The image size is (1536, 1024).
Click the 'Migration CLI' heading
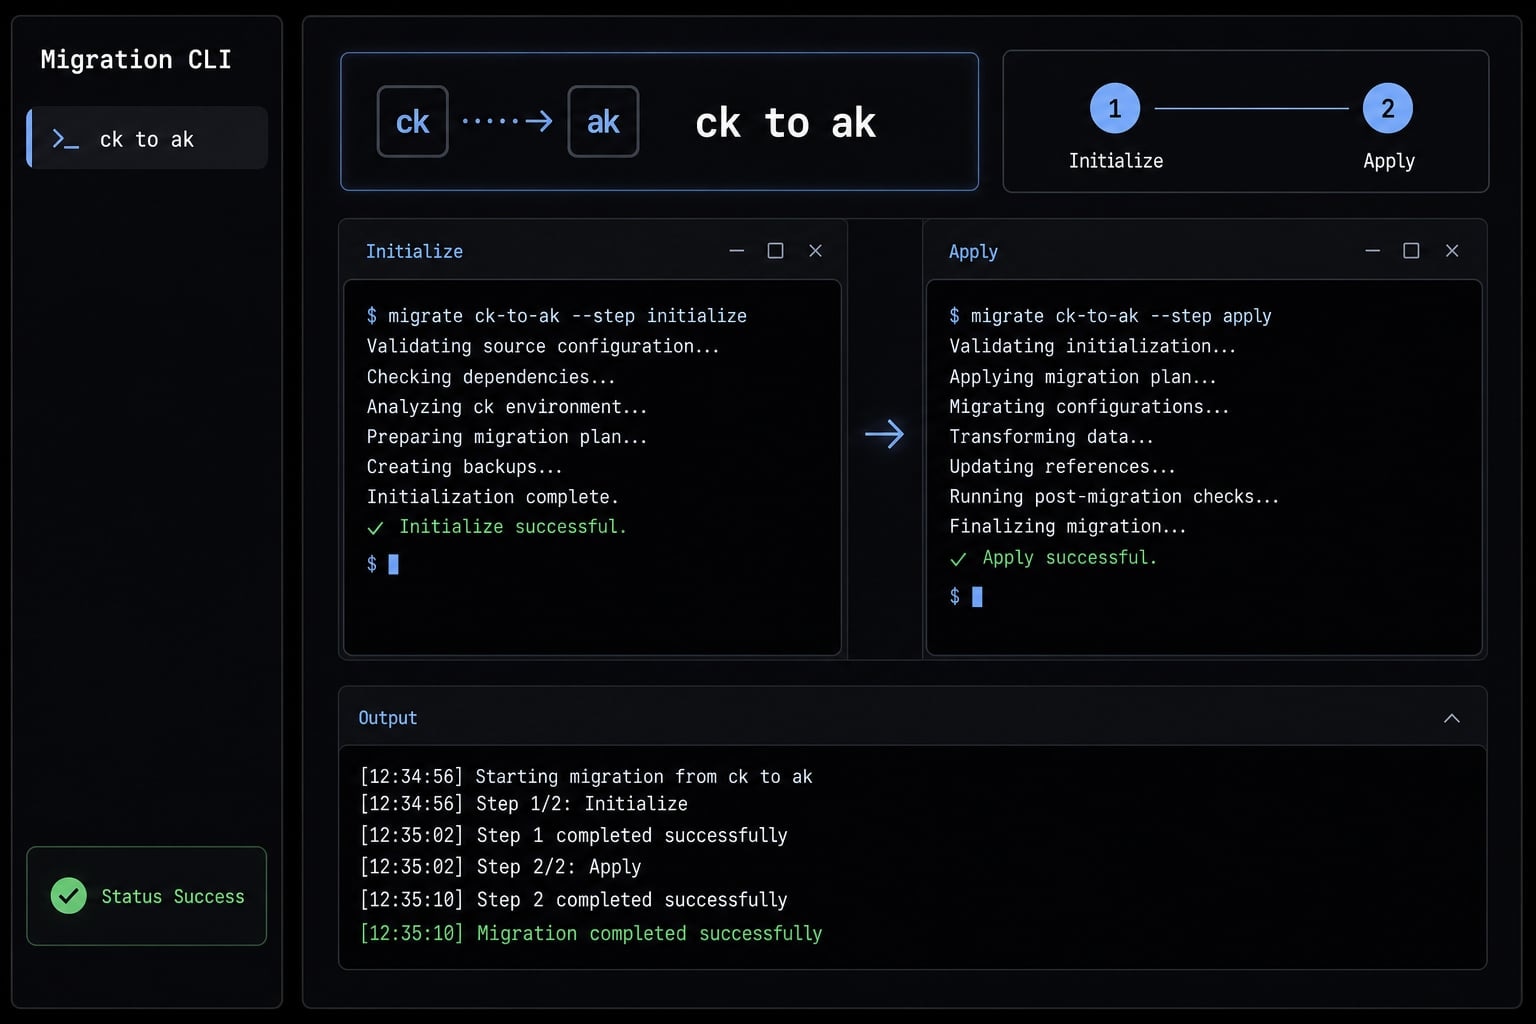click(x=136, y=60)
